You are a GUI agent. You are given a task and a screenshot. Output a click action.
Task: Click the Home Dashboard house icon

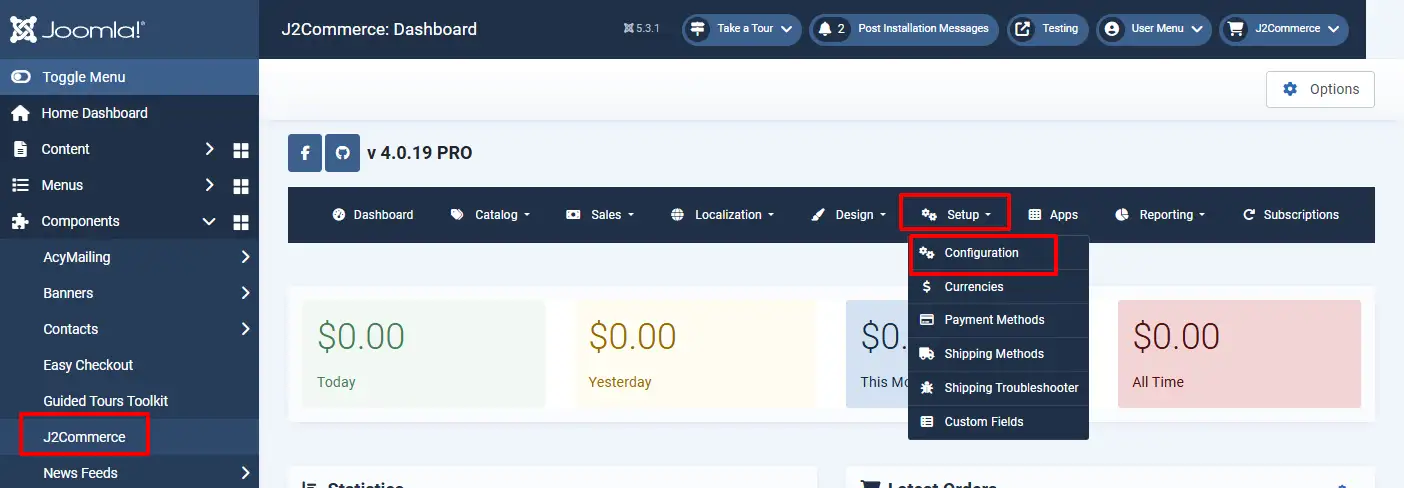click(x=20, y=113)
